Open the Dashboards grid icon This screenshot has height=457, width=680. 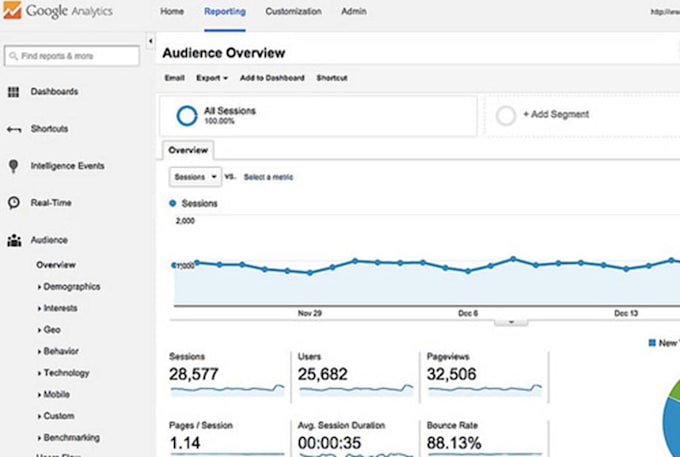(14, 92)
